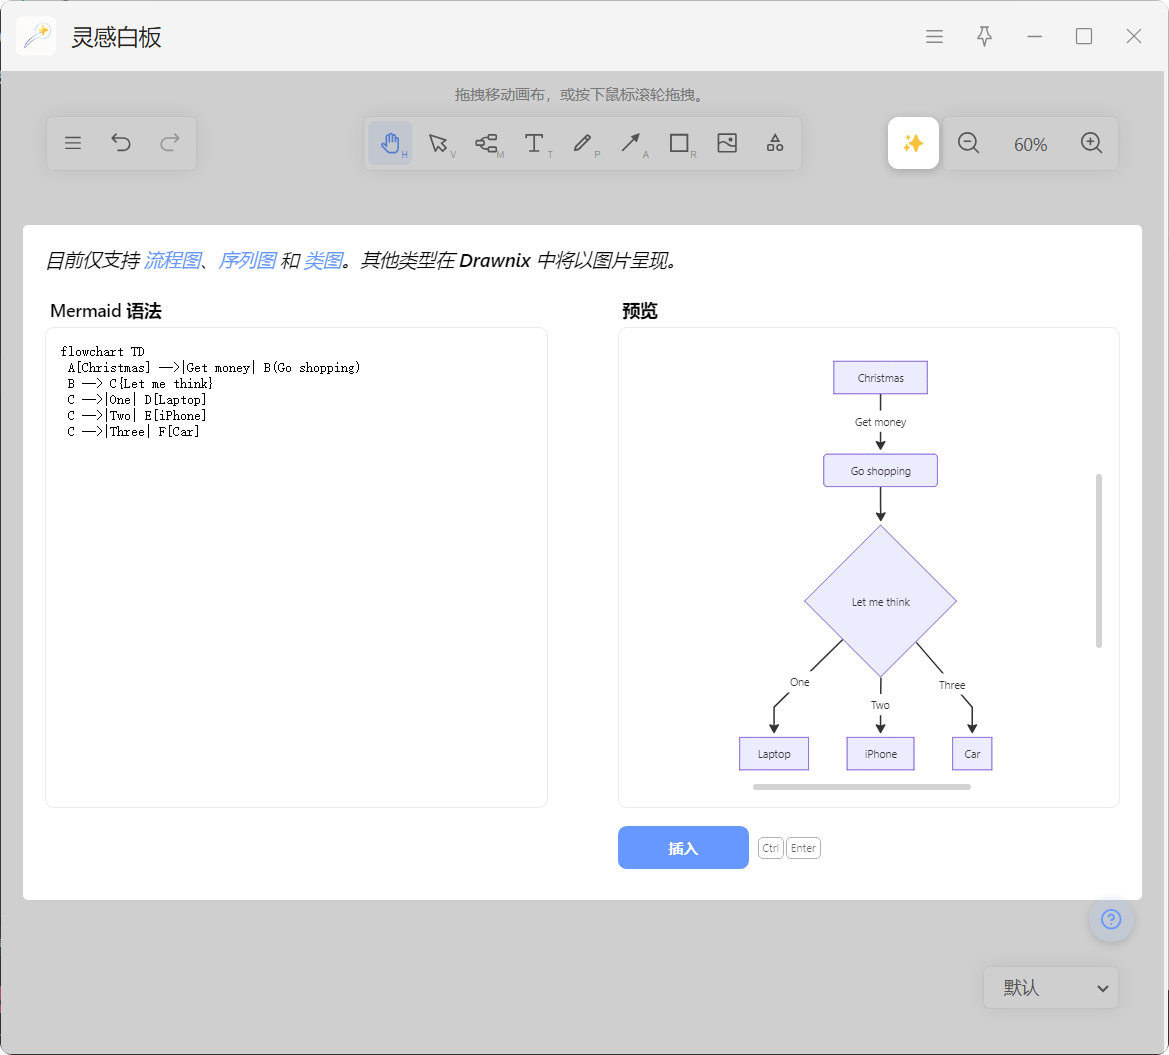The height and width of the screenshot is (1055, 1169).
Task: Zoom out the canvas
Action: tap(968, 143)
